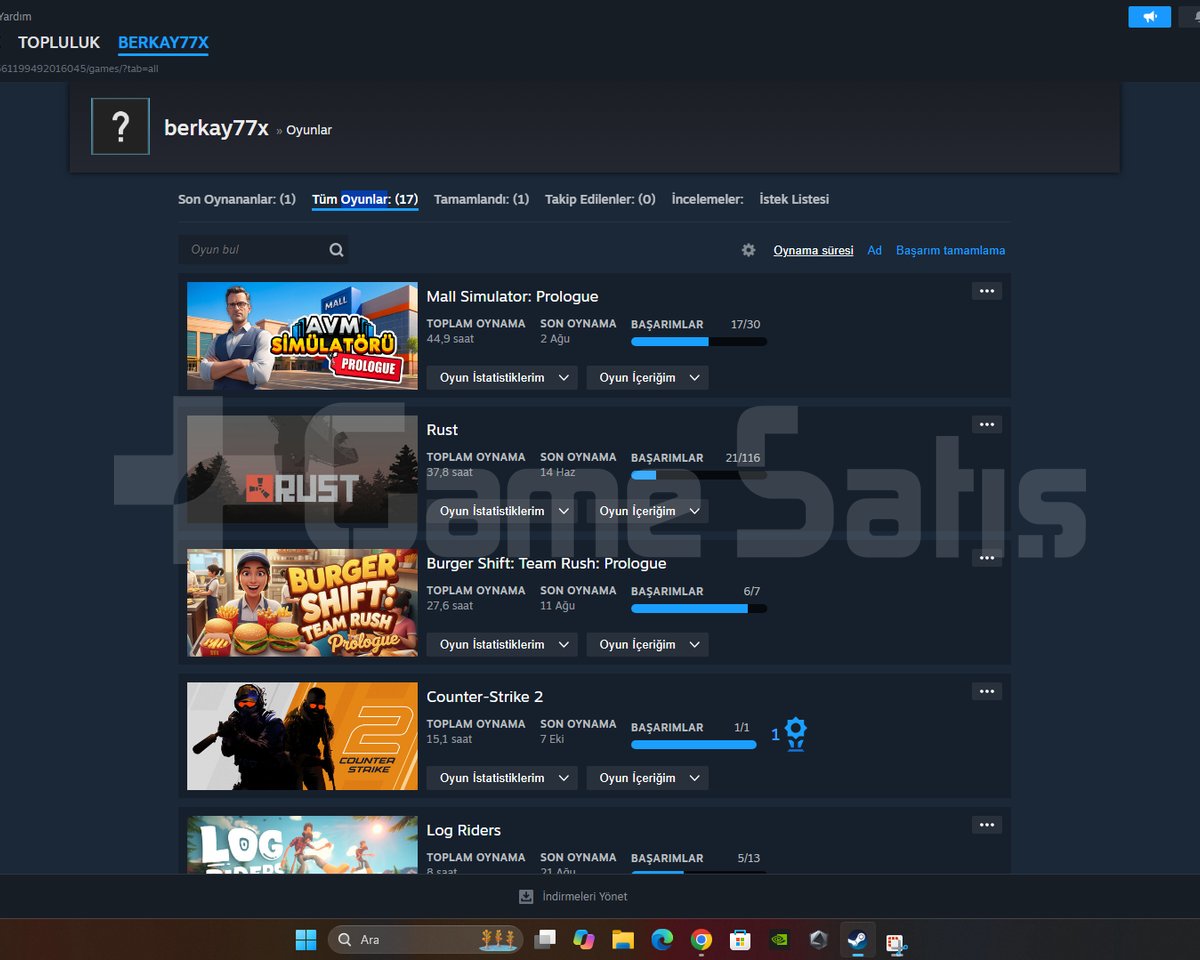
Task: Open the Burger Shift game thumbnail
Action: click(302, 603)
